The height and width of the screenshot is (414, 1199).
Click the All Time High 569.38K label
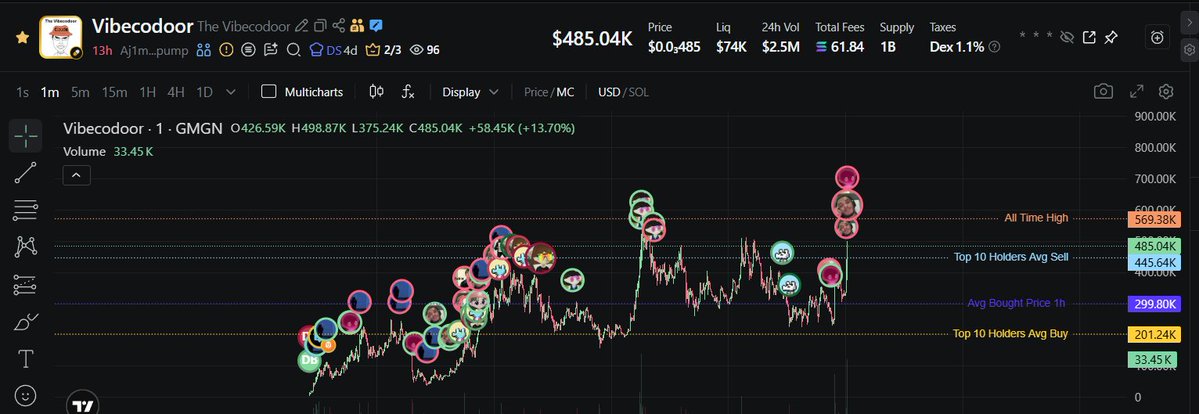[1155, 219]
